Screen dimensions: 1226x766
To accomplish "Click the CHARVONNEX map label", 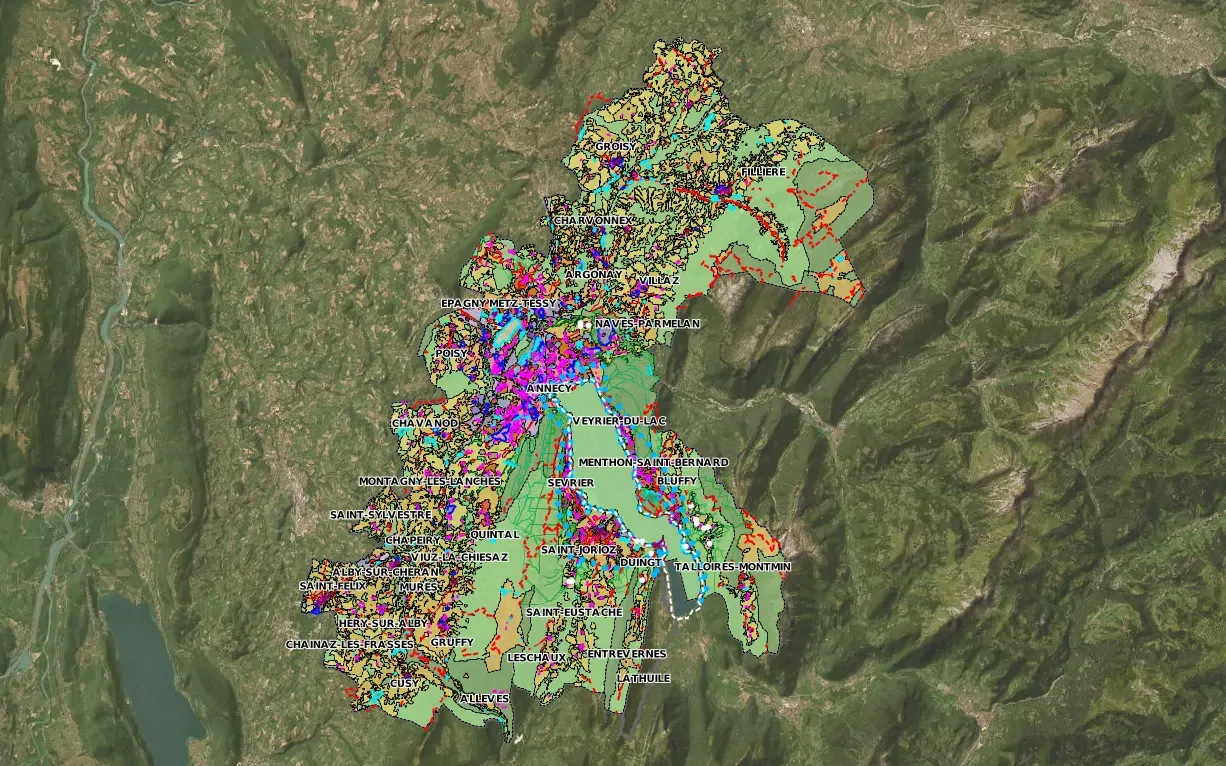I will [x=592, y=220].
